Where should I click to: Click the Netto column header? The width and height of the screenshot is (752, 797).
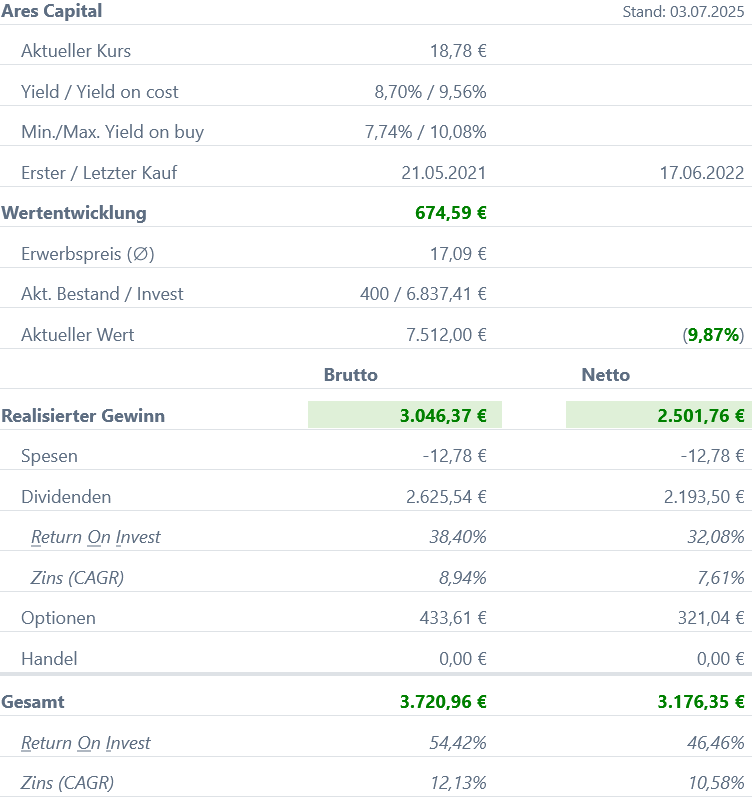tap(606, 375)
